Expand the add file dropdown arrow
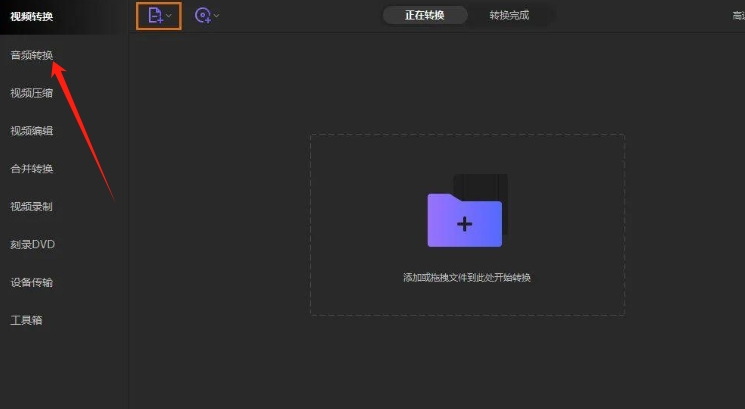Image resolution: width=745 pixels, height=409 pixels. tap(169, 16)
